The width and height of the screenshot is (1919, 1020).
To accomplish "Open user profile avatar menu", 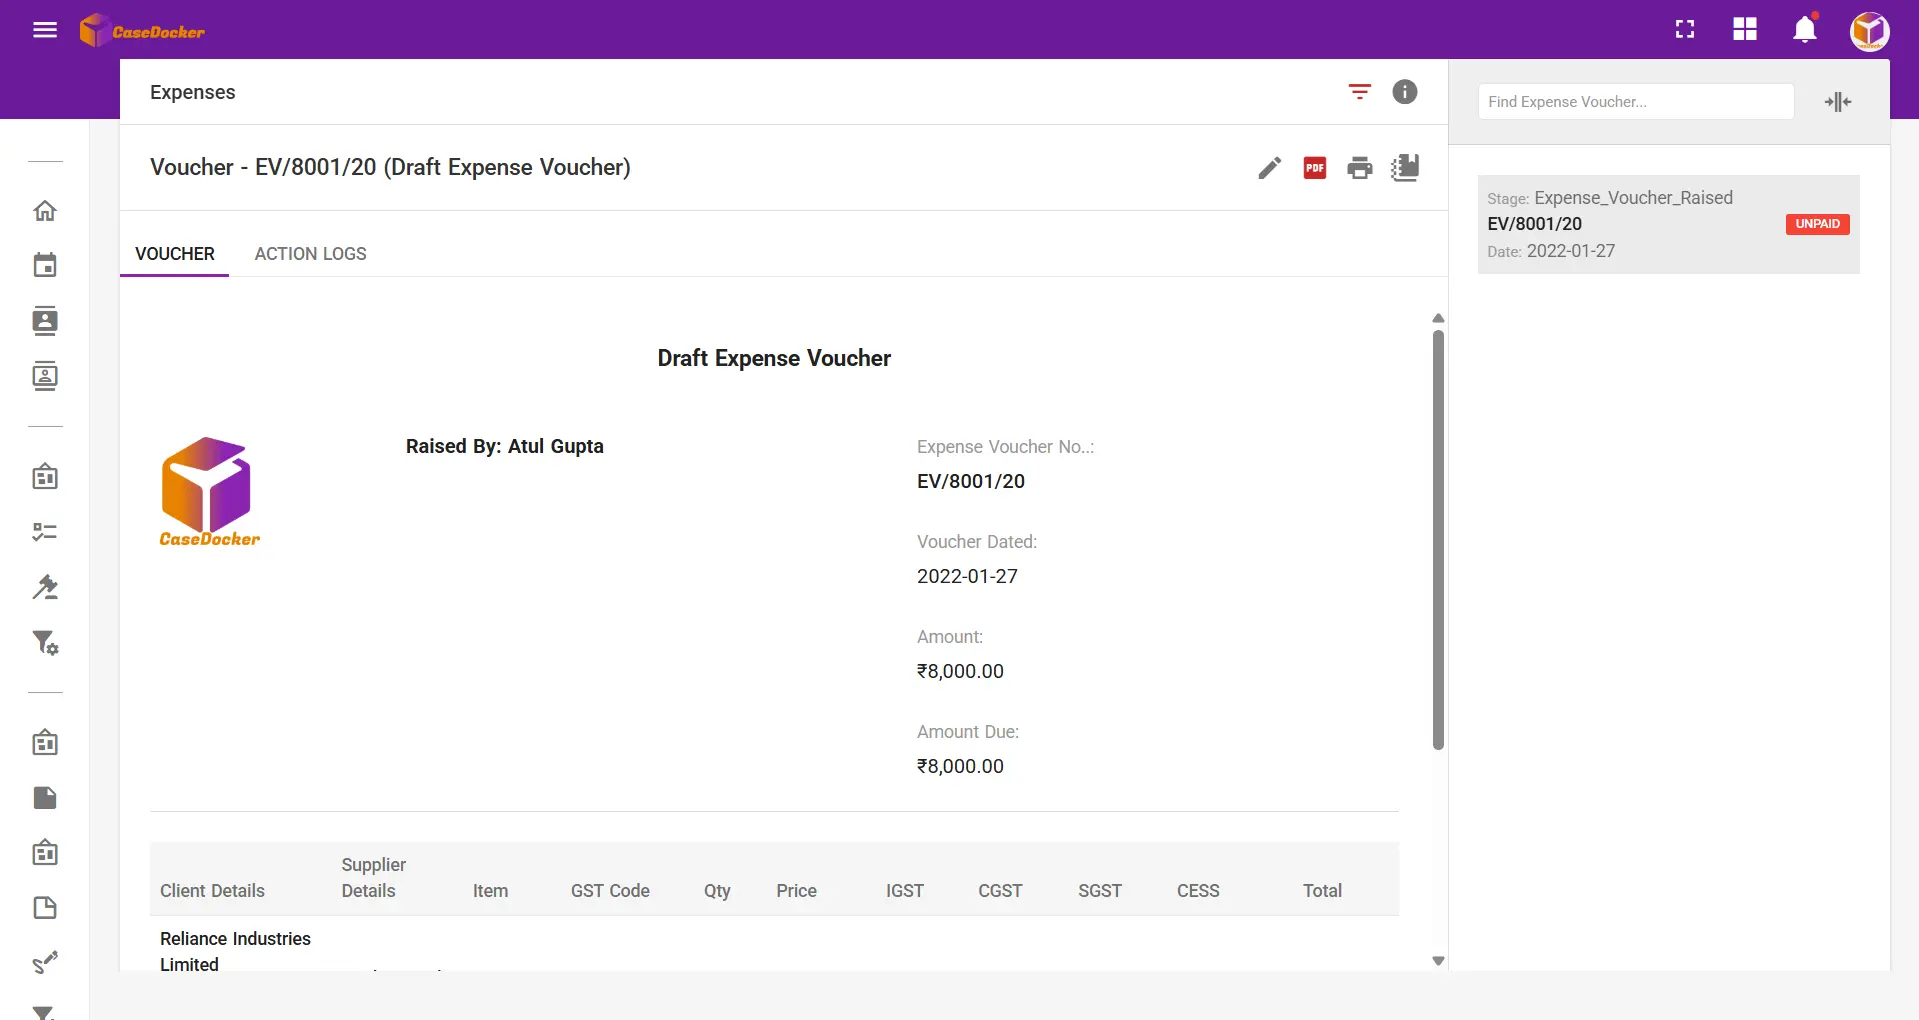I will tap(1869, 31).
